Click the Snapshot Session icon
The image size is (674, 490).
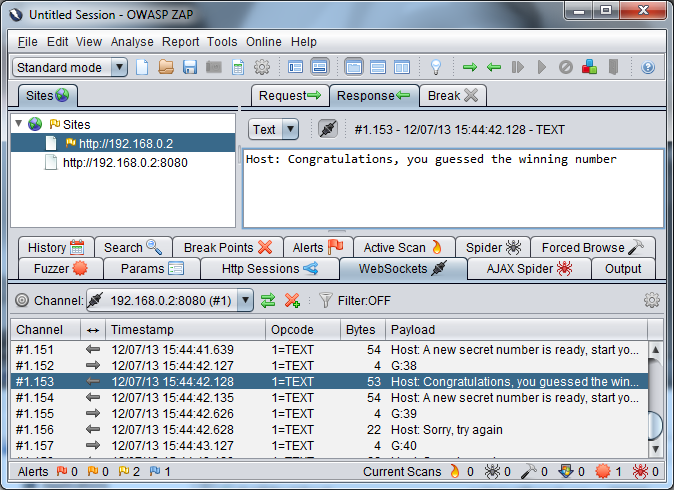click(214, 67)
